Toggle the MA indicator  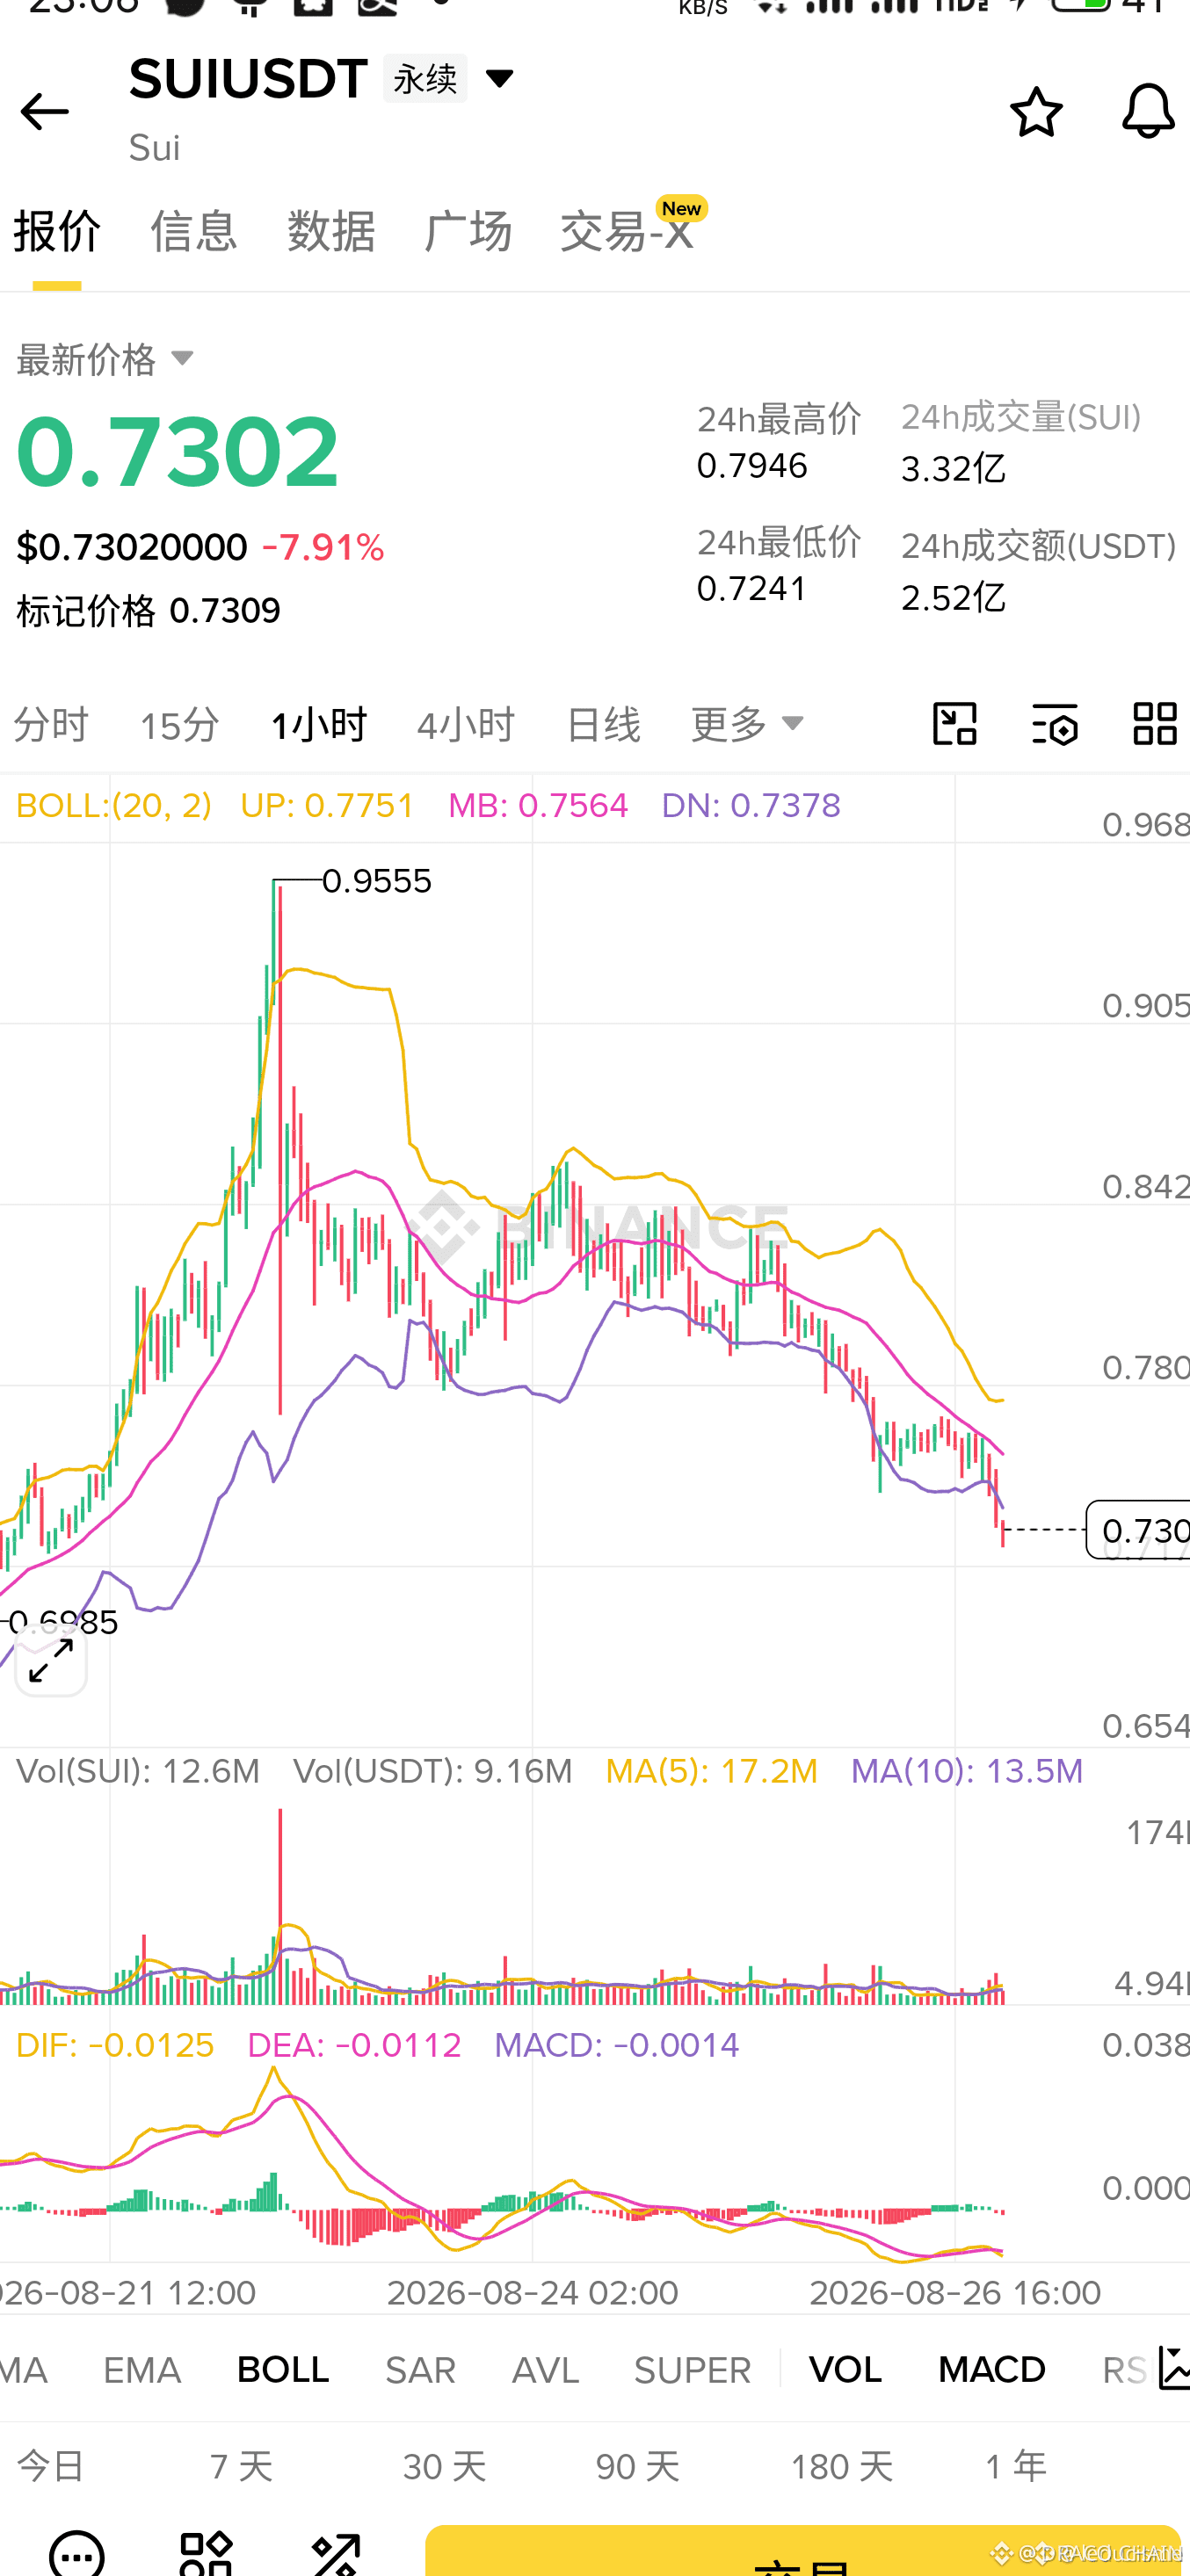click(x=24, y=2370)
